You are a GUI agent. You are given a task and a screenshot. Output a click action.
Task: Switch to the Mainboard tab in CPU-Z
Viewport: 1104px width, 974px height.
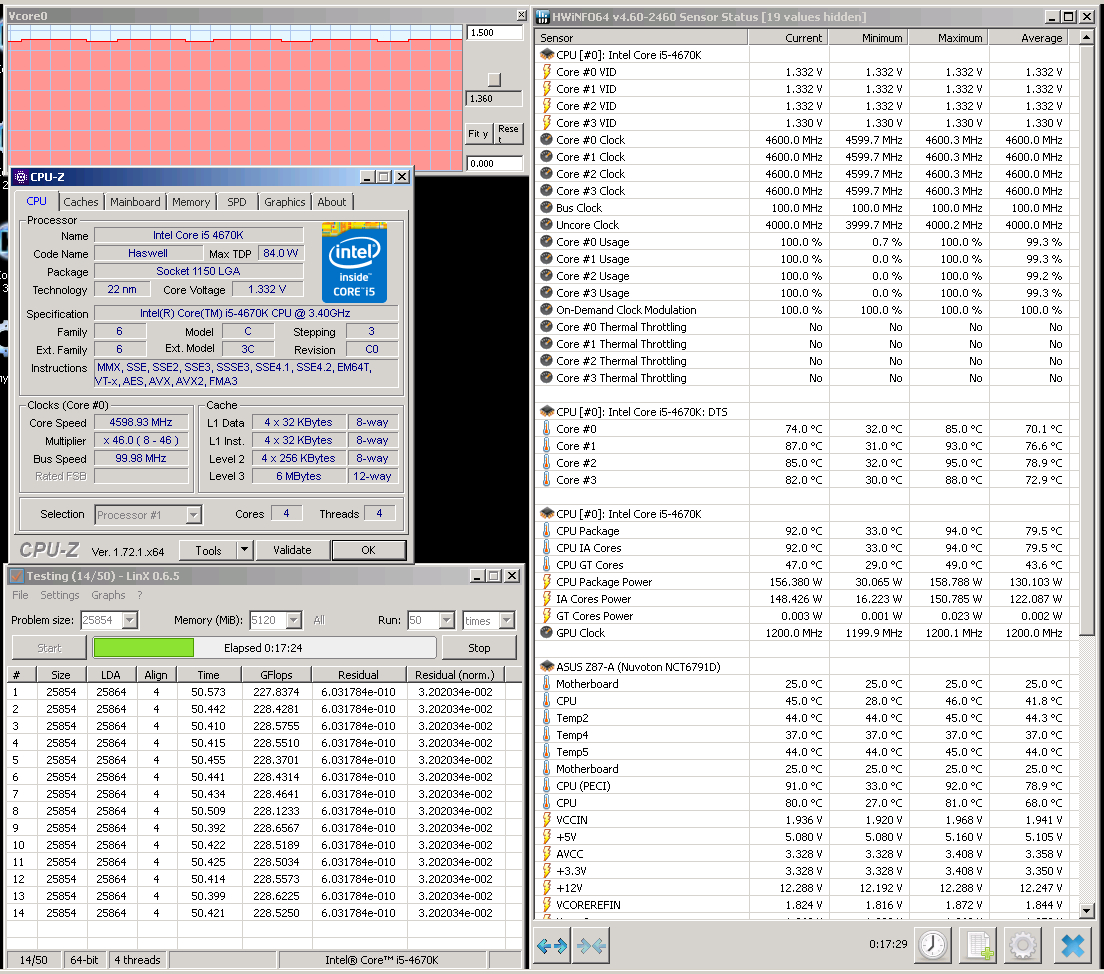coord(135,202)
